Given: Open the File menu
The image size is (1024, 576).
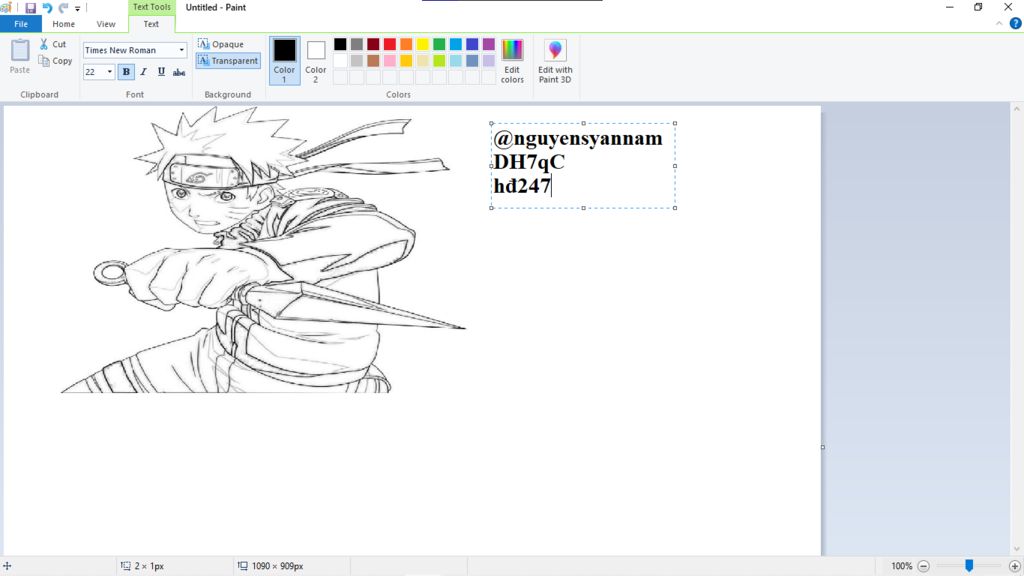Looking at the screenshot, I should (x=21, y=24).
